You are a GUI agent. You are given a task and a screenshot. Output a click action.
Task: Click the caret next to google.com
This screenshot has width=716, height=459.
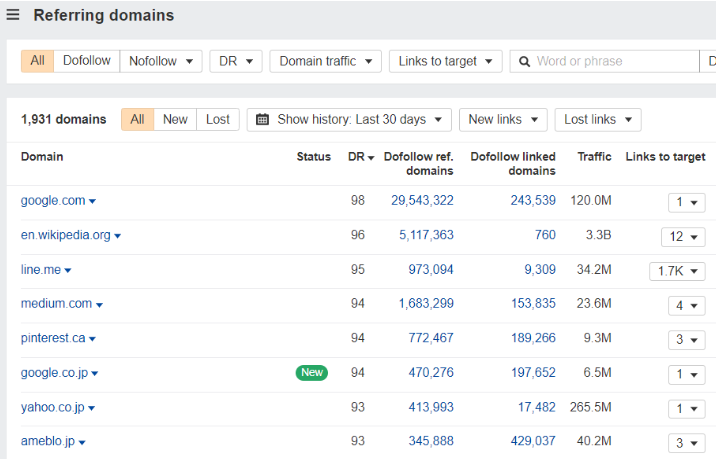[x=93, y=202]
